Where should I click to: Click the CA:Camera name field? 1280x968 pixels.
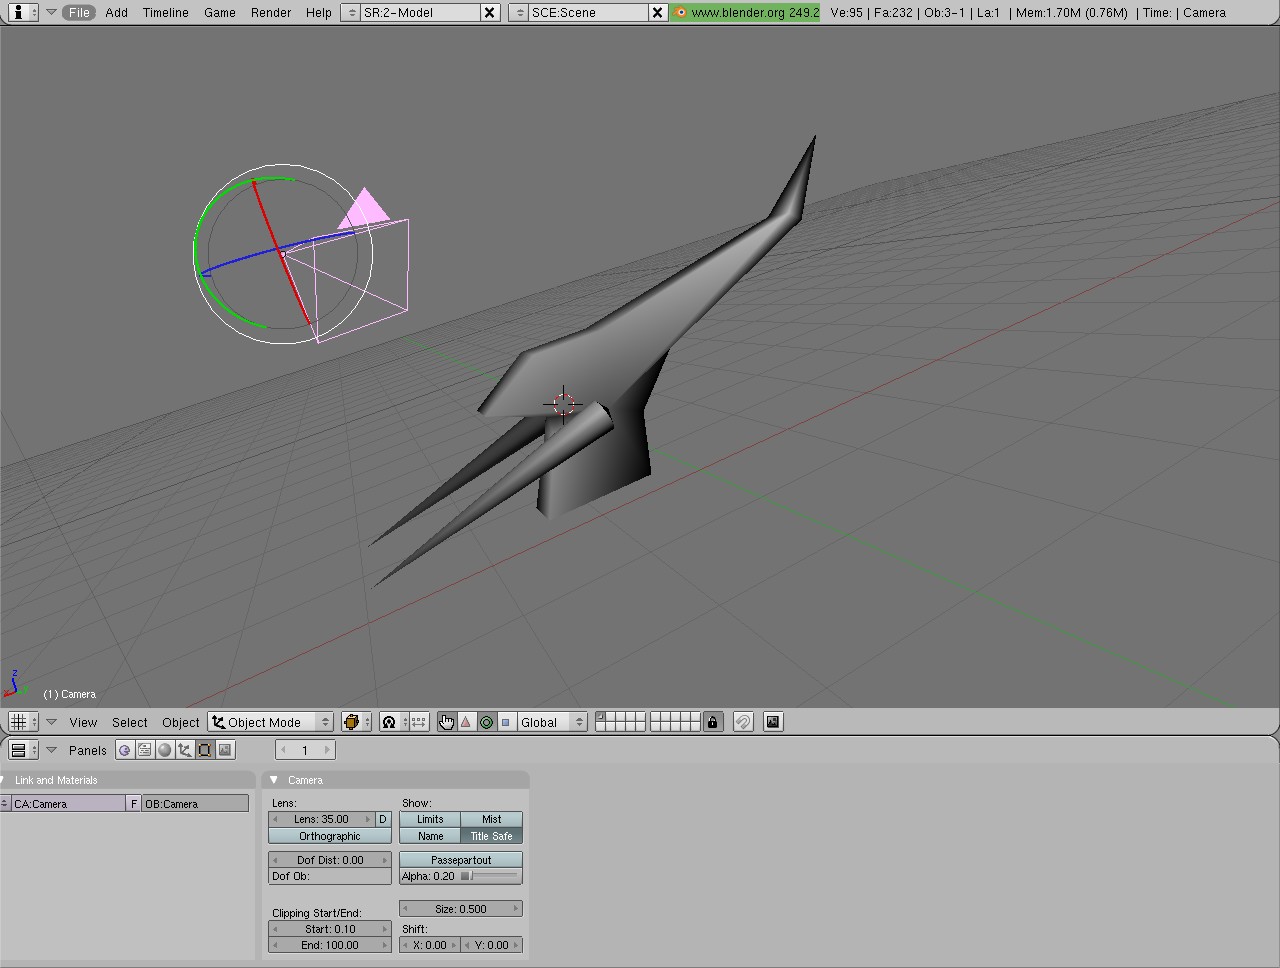(66, 804)
